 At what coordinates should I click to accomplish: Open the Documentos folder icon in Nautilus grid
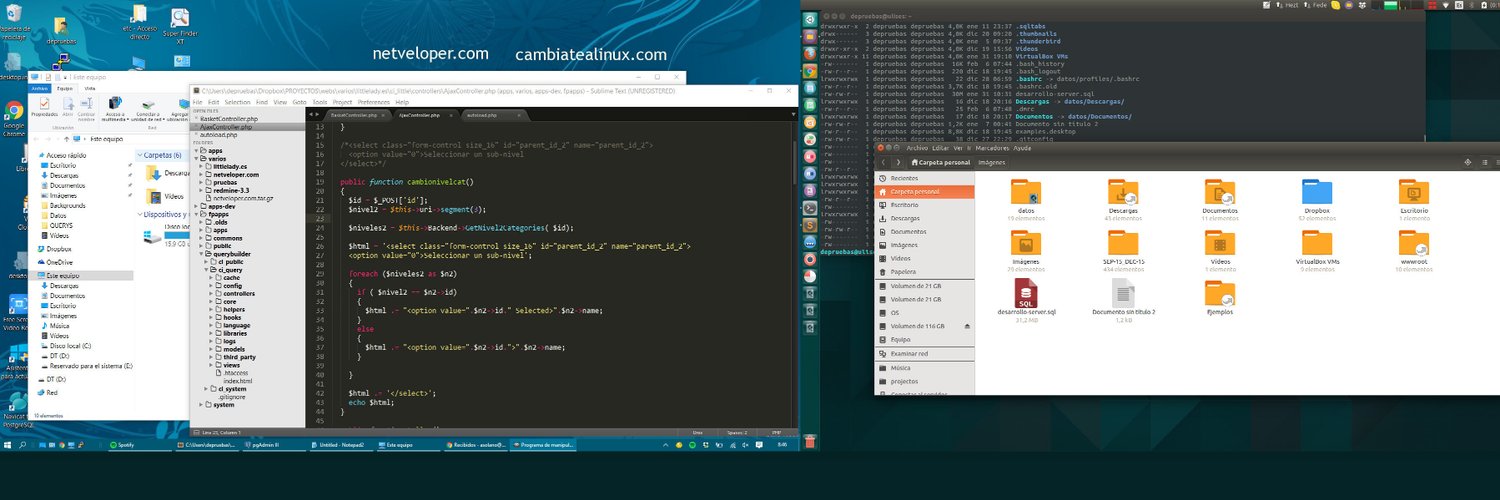pyautogui.click(x=1220, y=192)
